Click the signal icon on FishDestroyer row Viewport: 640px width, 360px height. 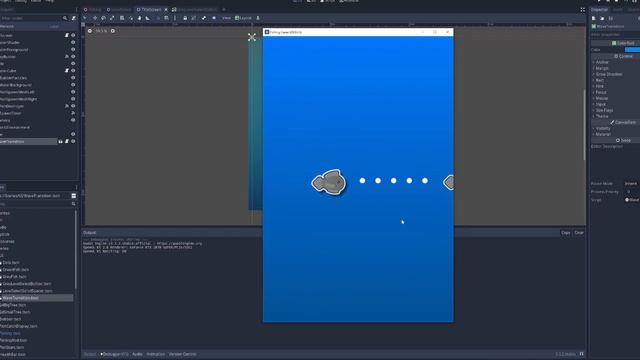67,106
